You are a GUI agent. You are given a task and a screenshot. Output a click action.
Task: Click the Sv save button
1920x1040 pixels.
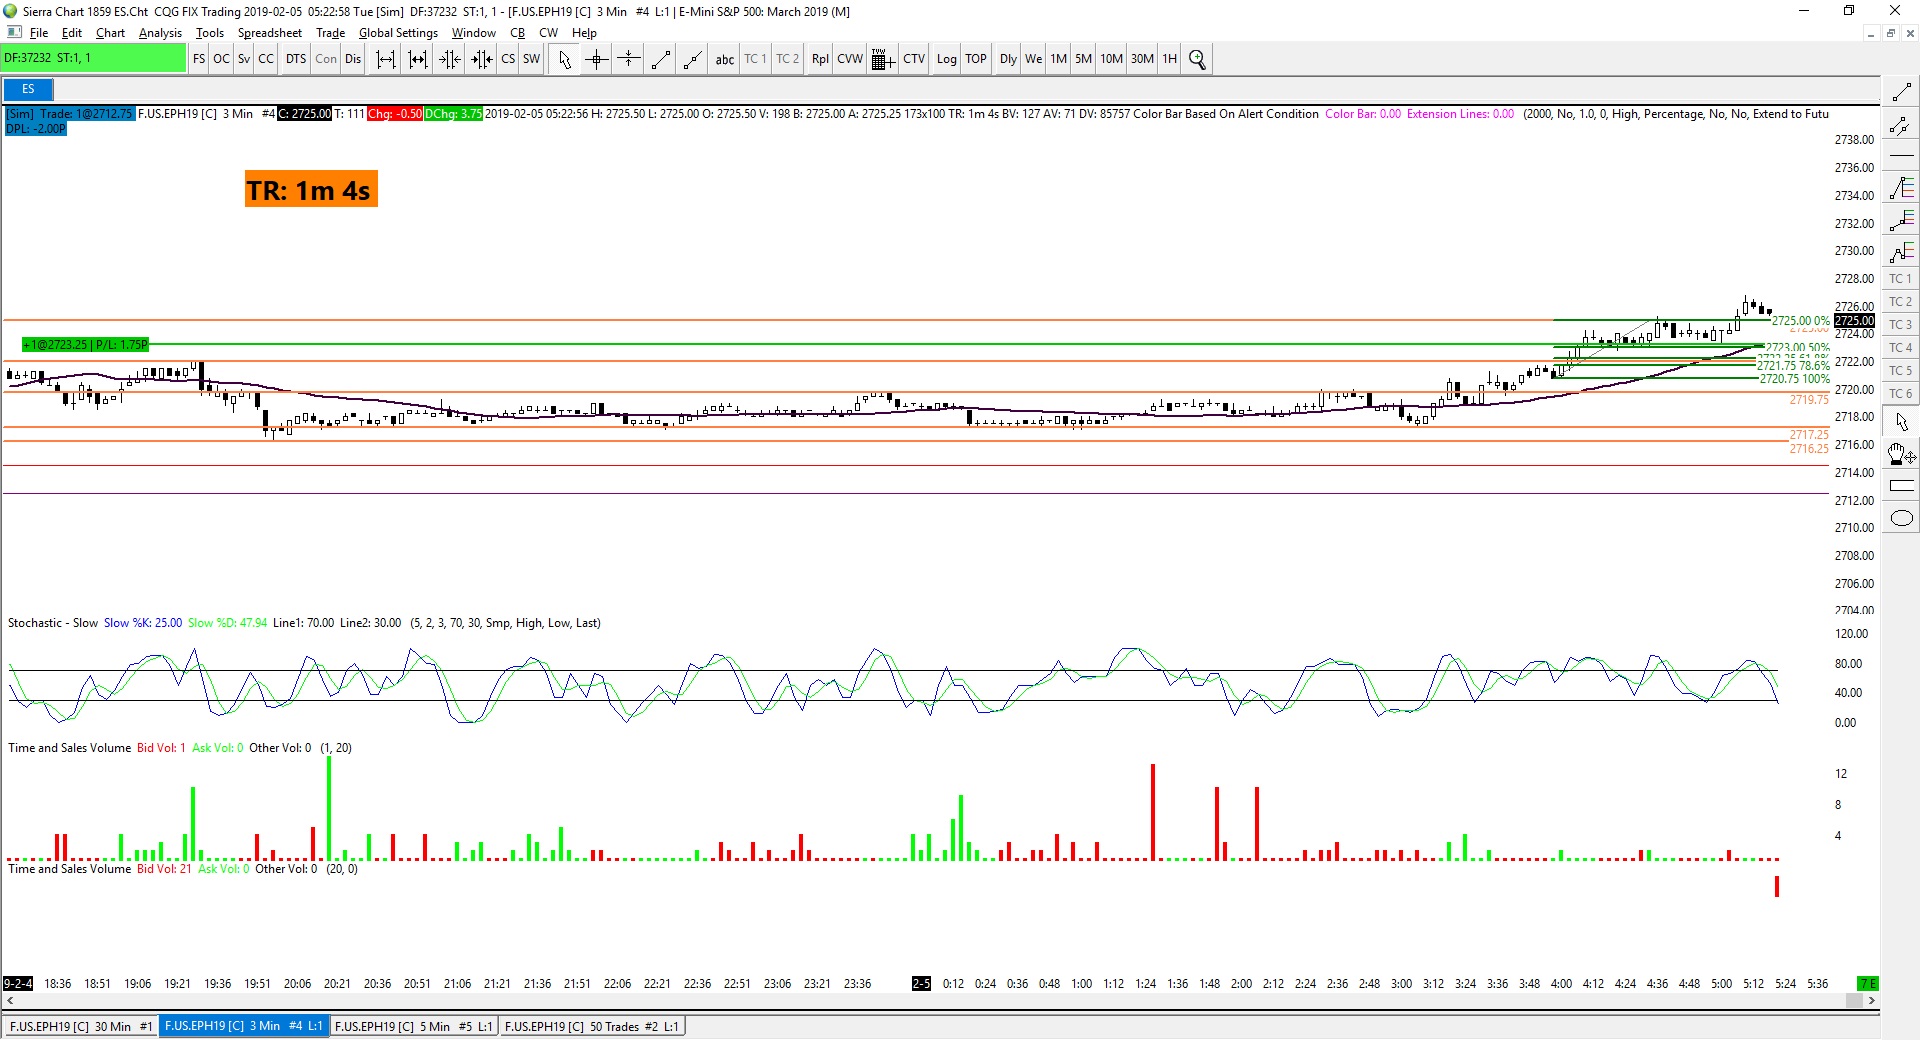pos(244,59)
